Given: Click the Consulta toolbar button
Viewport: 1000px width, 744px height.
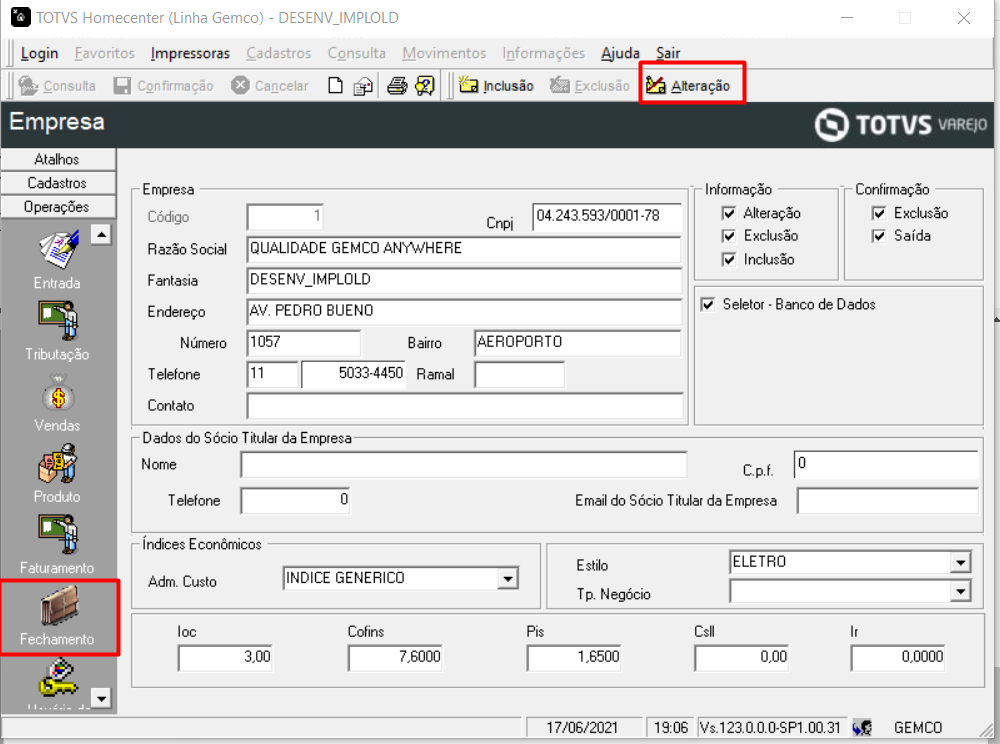Looking at the screenshot, I should 57,85.
